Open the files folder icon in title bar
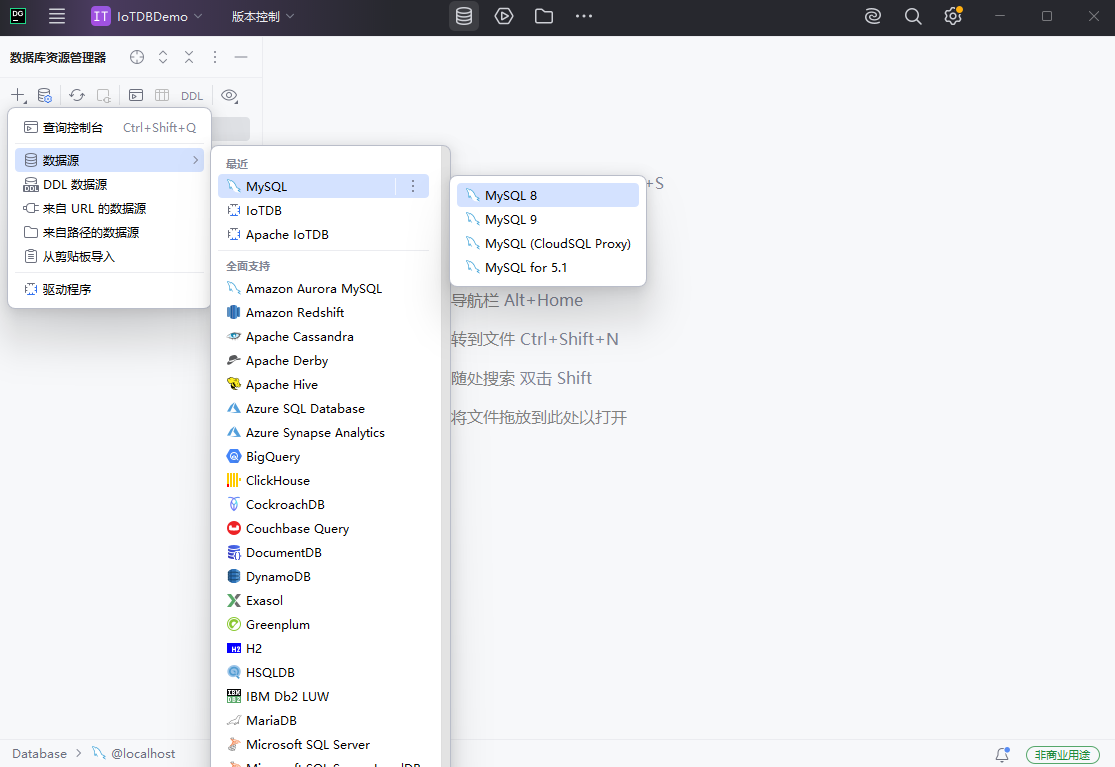 544,16
